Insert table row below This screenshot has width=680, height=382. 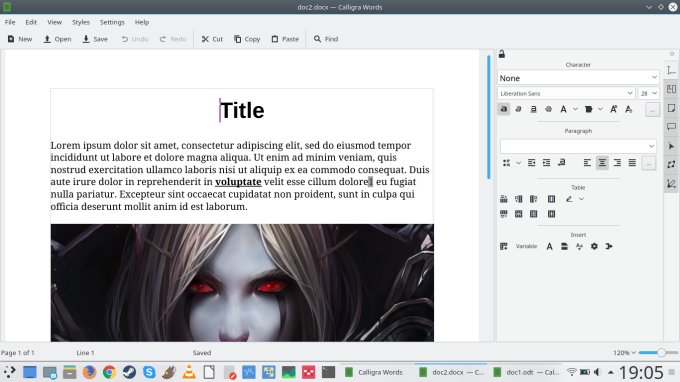point(503,214)
